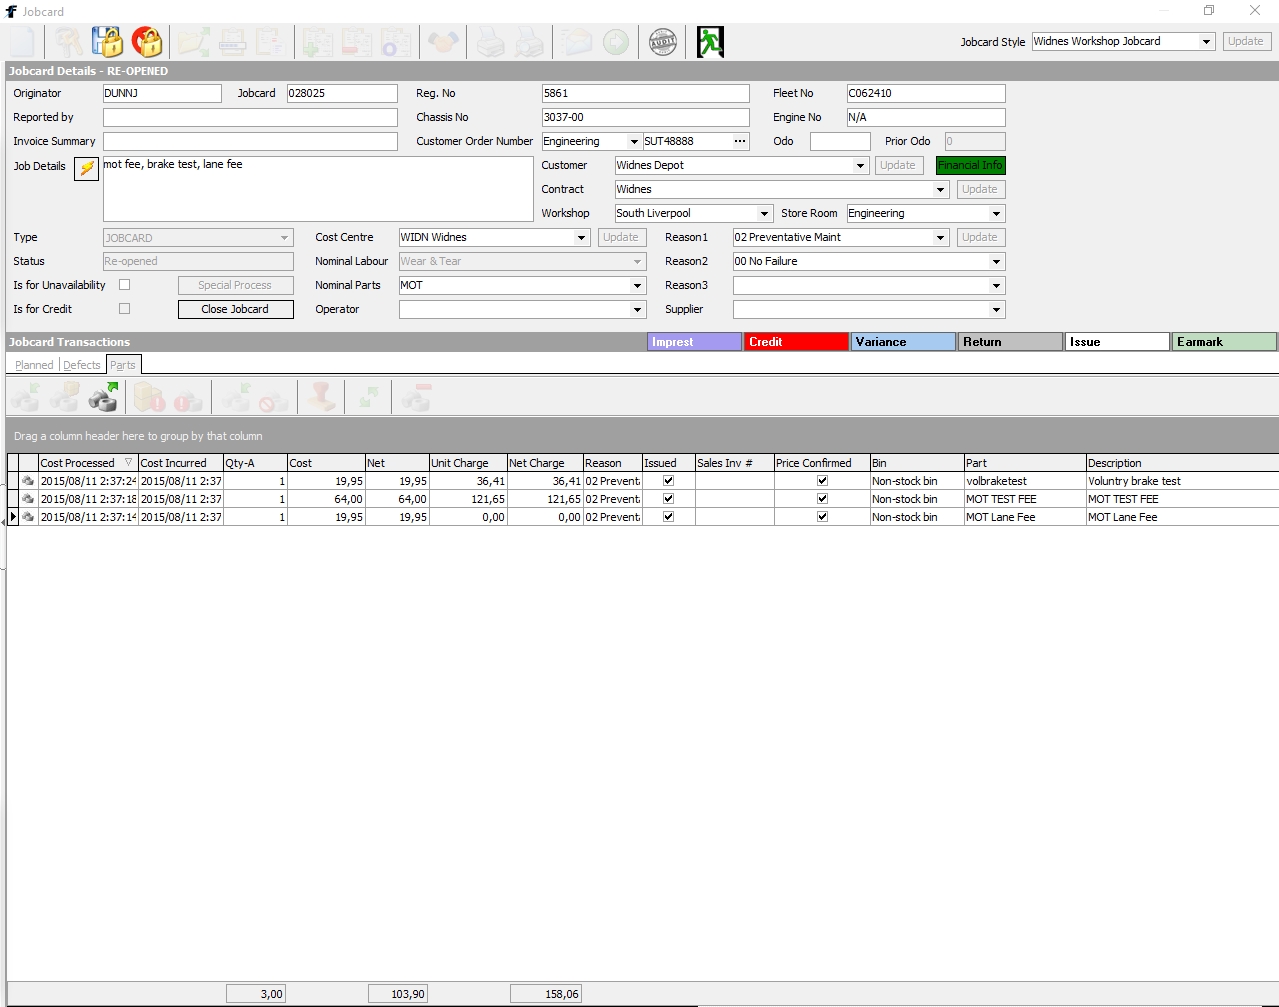Click the floppy disk with padlock icon

pyautogui.click(x=107, y=42)
